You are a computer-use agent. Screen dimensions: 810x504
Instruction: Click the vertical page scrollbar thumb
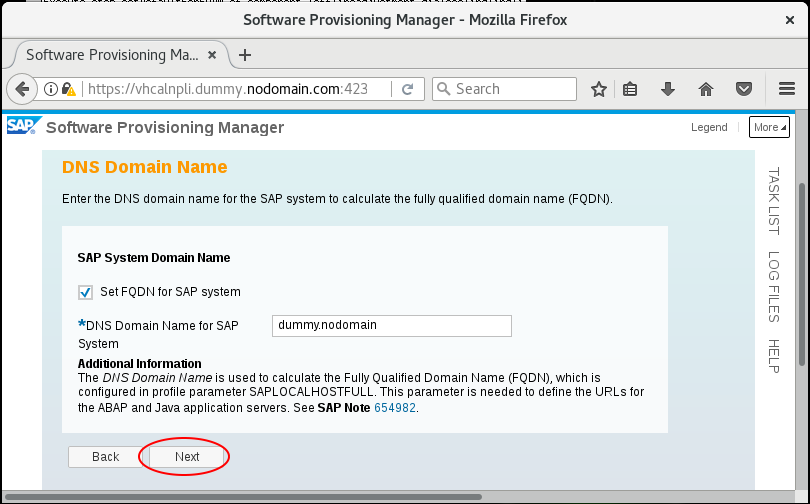[x=802, y=273]
